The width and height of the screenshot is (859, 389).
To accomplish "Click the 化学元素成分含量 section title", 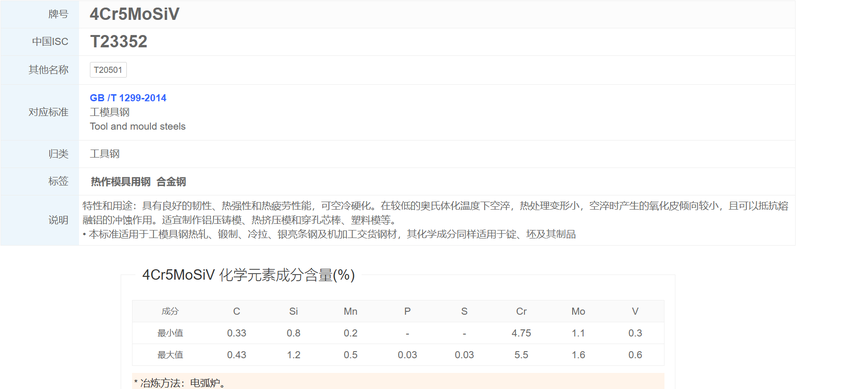I will coord(249,275).
